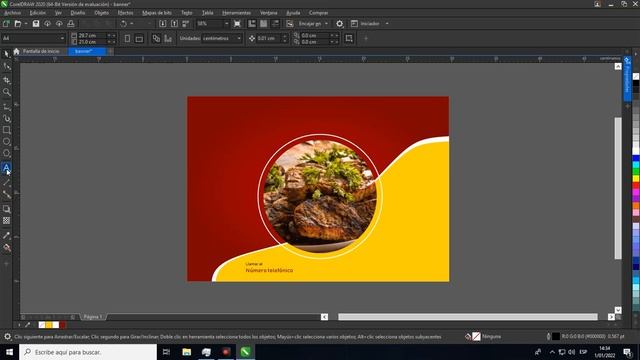Click the Undo arrow icon
Image resolution: width=640 pixels, height=360 pixels.
tap(123, 24)
